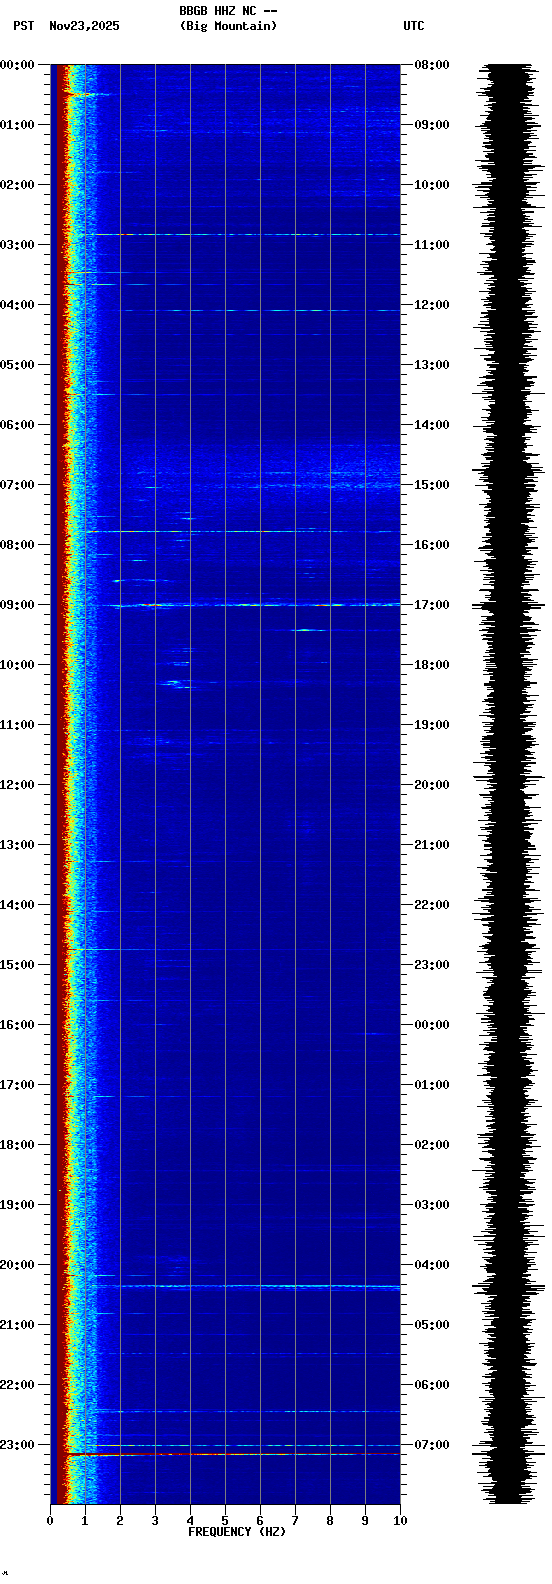Click the 17:00 label on UTC axis
552x1584 pixels.
[432, 605]
